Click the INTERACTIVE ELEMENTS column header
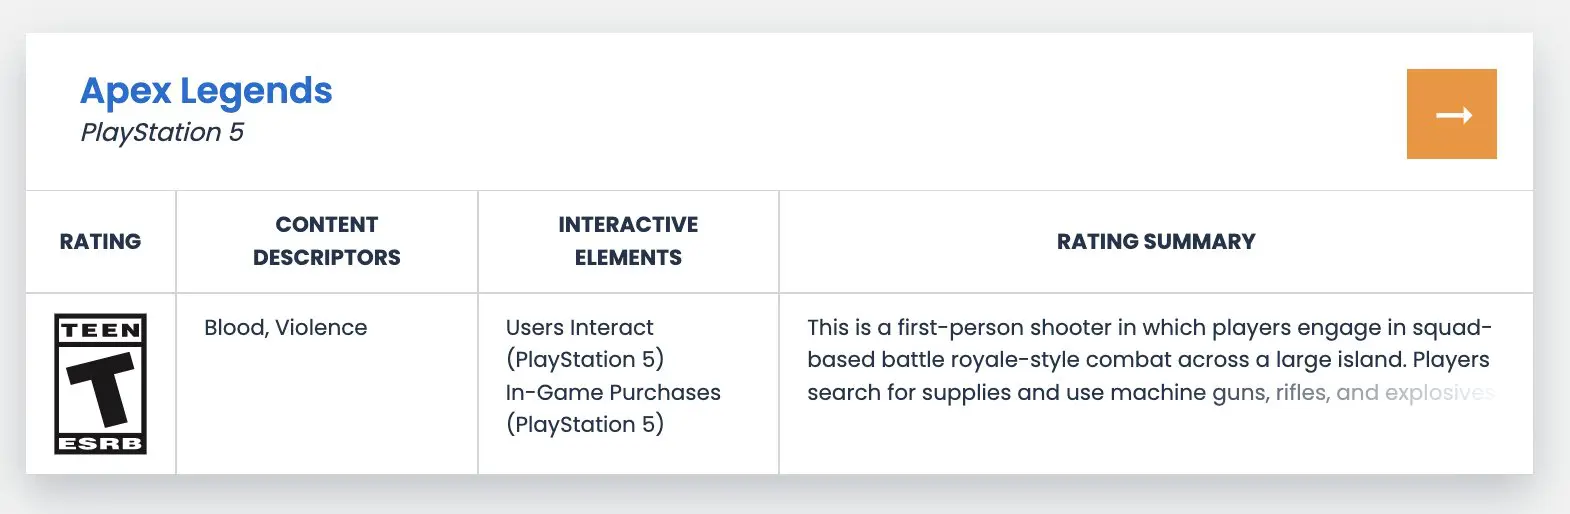Viewport: 1570px width, 514px height. pos(628,241)
